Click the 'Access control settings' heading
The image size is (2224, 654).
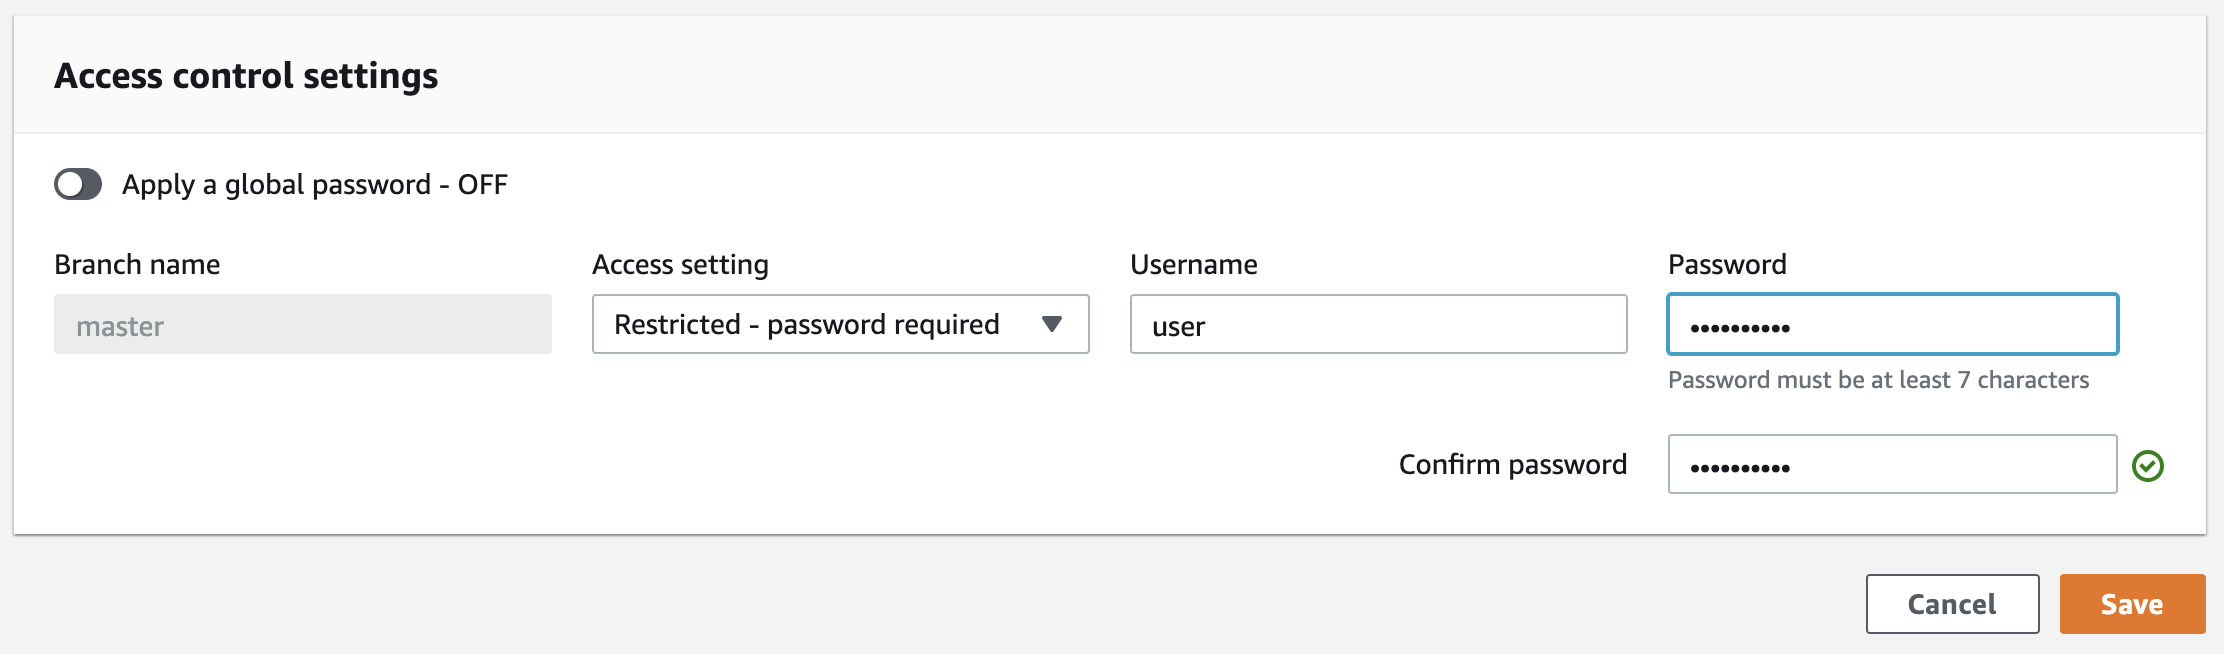pyautogui.click(x=246, y=76)
